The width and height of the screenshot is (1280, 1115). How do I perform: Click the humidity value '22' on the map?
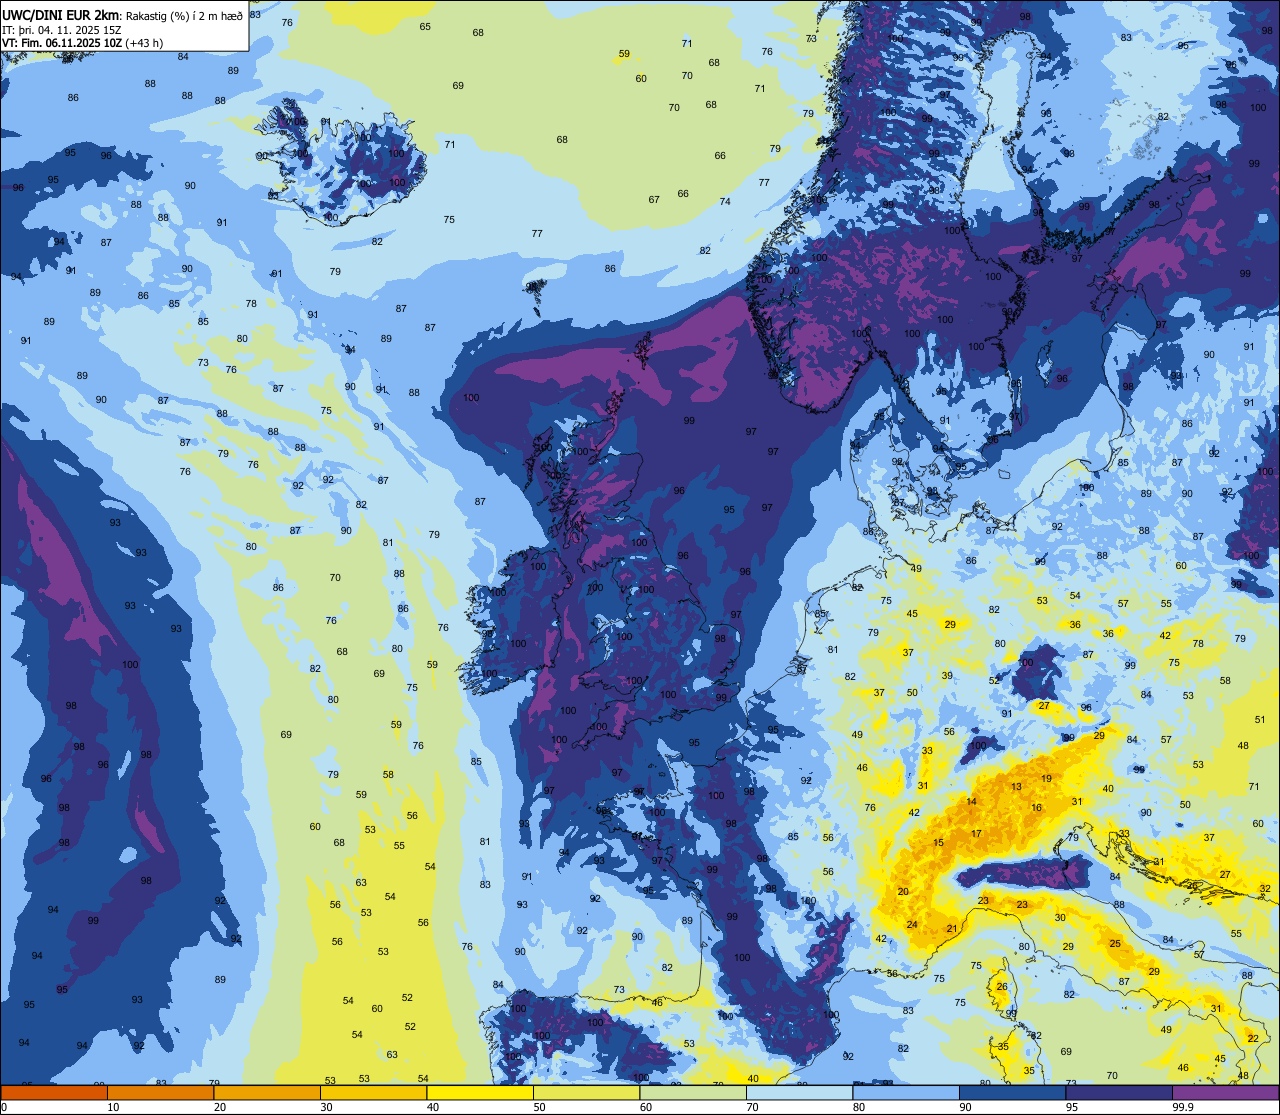pyautogui.click(x=1253, y=1039)
